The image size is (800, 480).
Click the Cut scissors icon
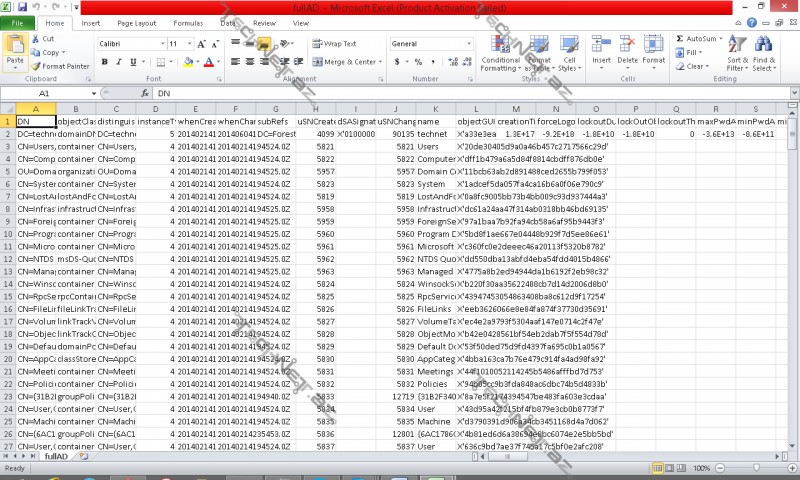tap(36, 39)
